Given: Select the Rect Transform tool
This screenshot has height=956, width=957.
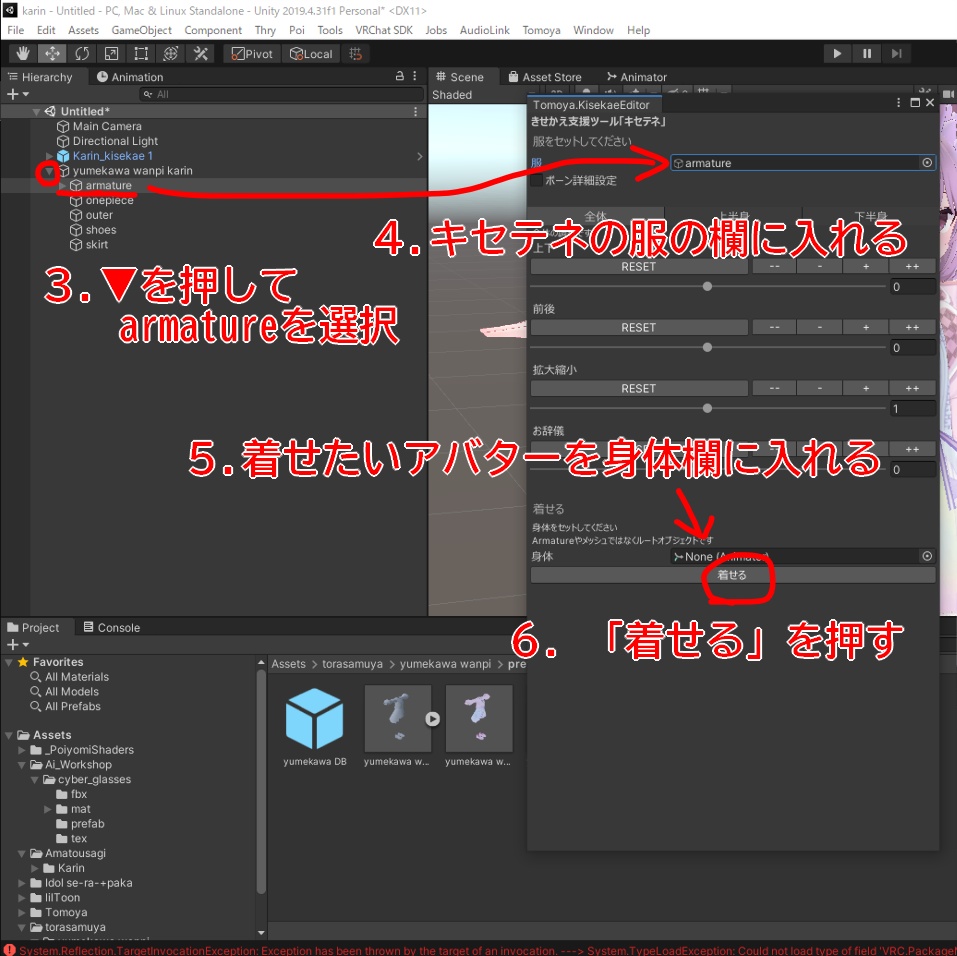Looking at the screenshot, I should (x=141, y=53).
